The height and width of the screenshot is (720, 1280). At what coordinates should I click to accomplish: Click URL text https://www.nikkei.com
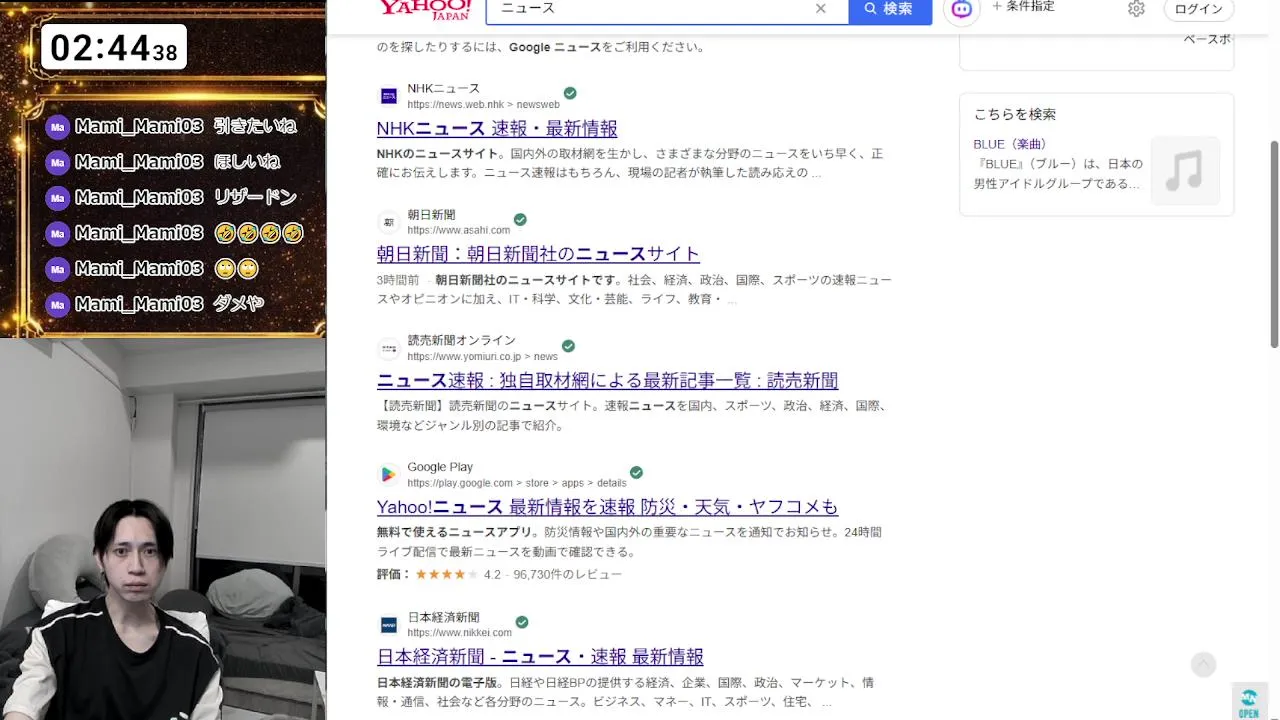459,633
